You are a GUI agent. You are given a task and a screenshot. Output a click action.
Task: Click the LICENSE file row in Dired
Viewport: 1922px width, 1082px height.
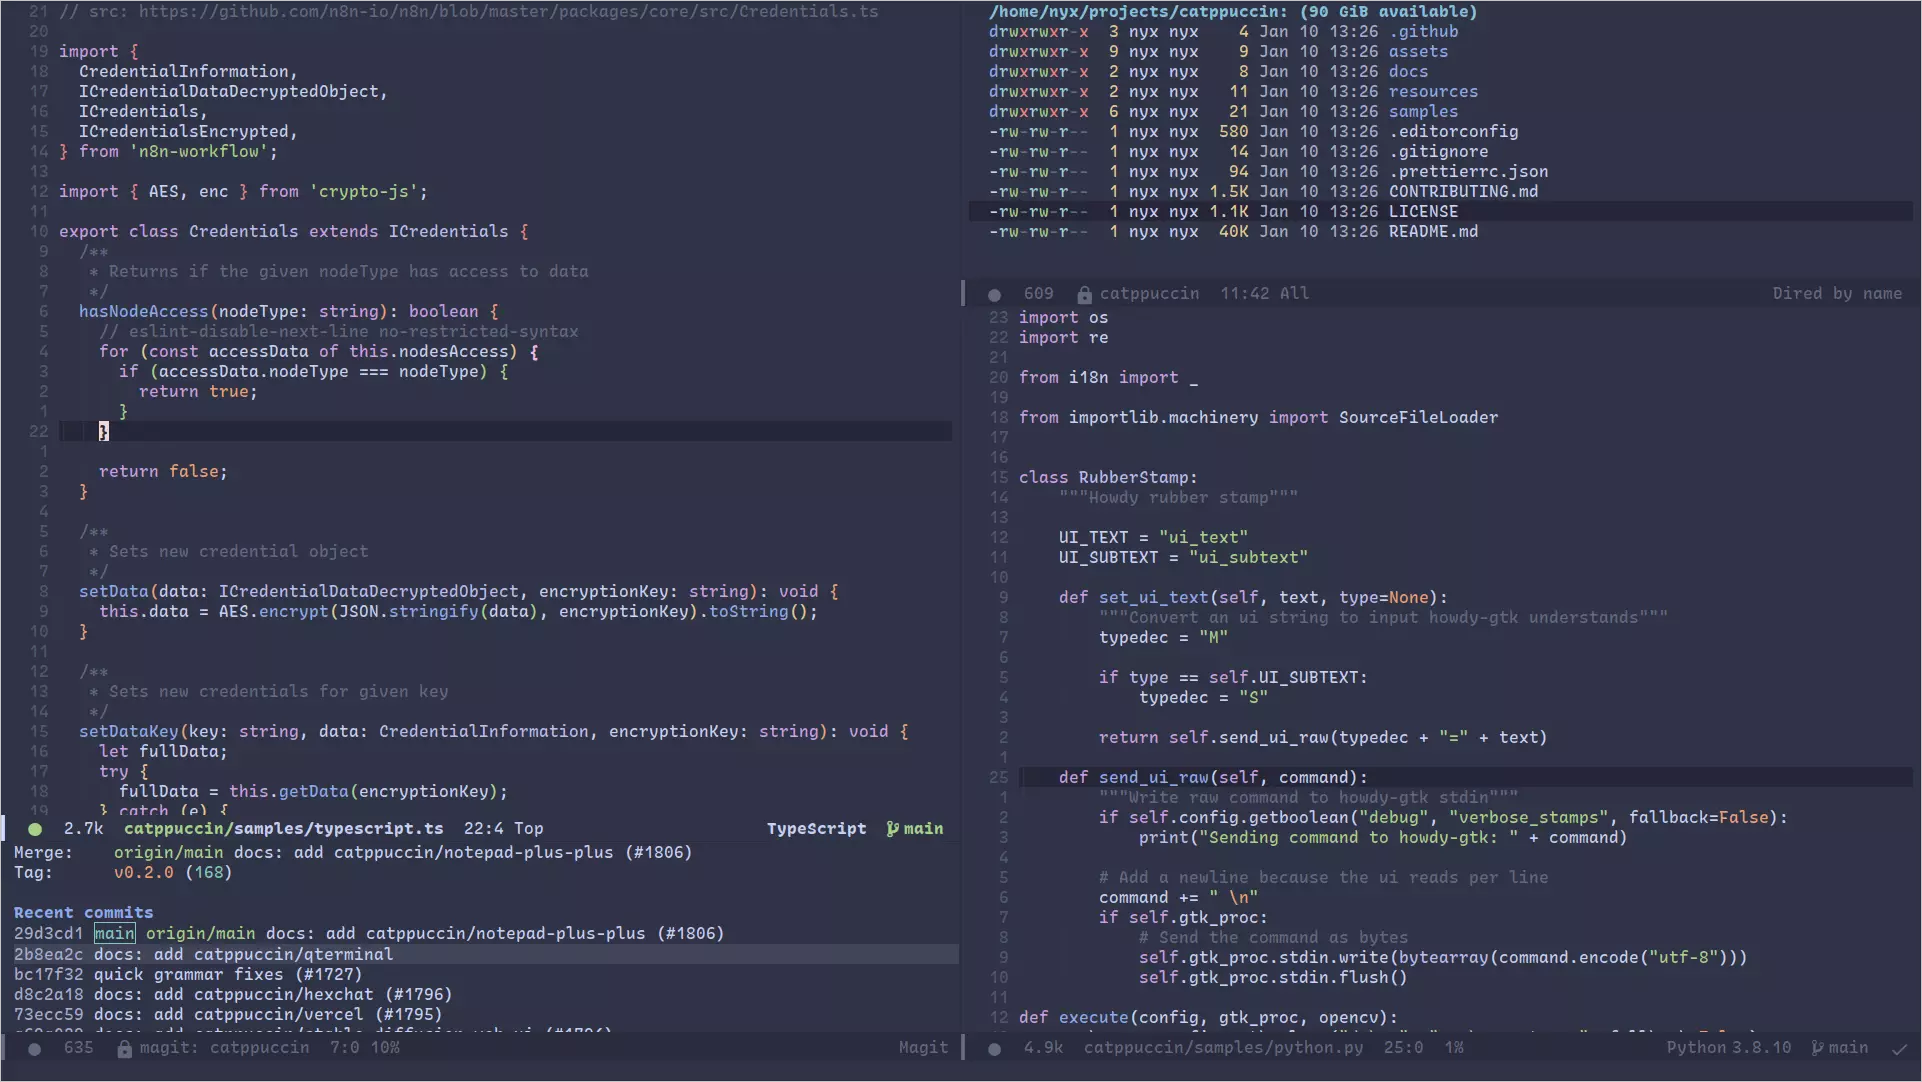(1422, 212)
